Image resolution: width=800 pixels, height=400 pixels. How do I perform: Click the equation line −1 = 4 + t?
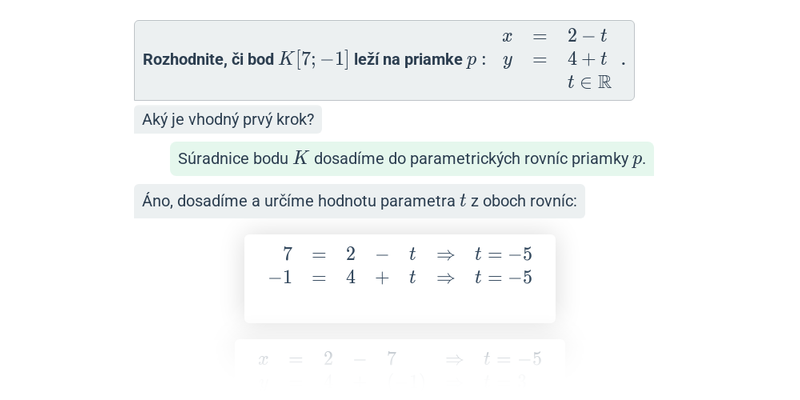(342, 278)
